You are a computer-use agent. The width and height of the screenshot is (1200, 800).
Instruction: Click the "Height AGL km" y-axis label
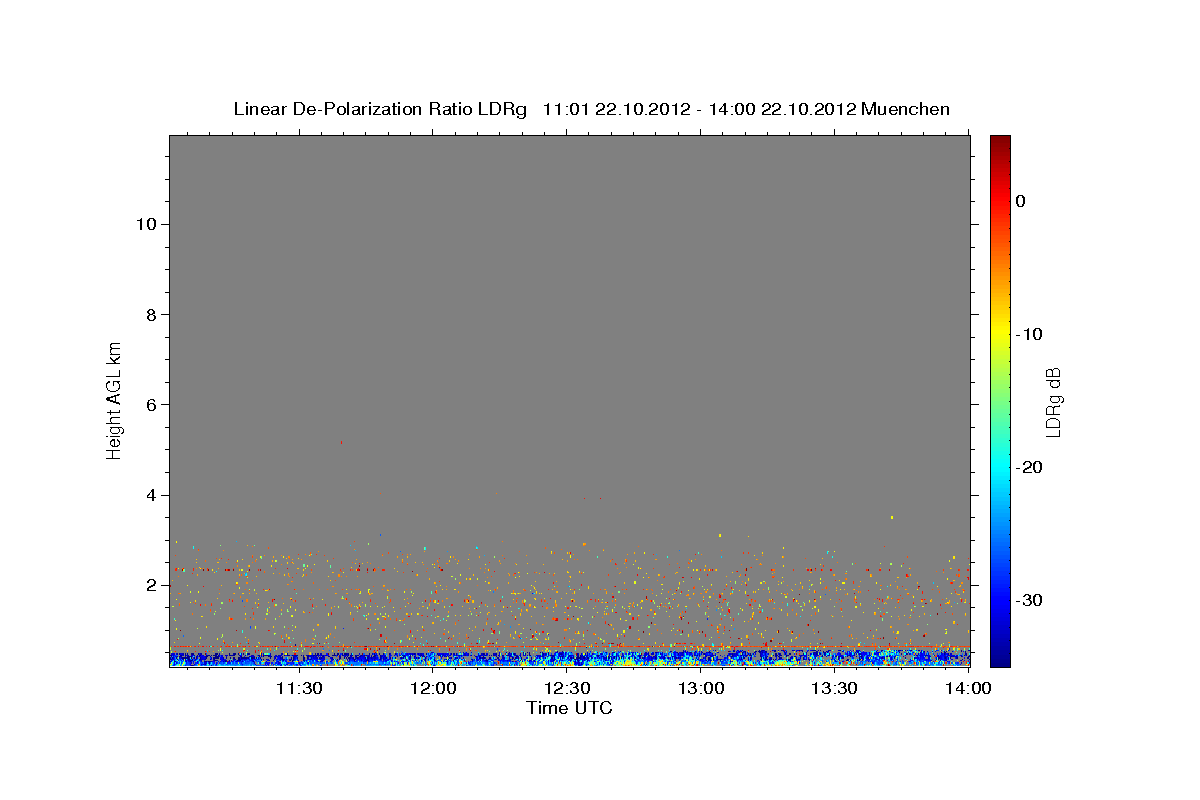click(x=115, y=399)
